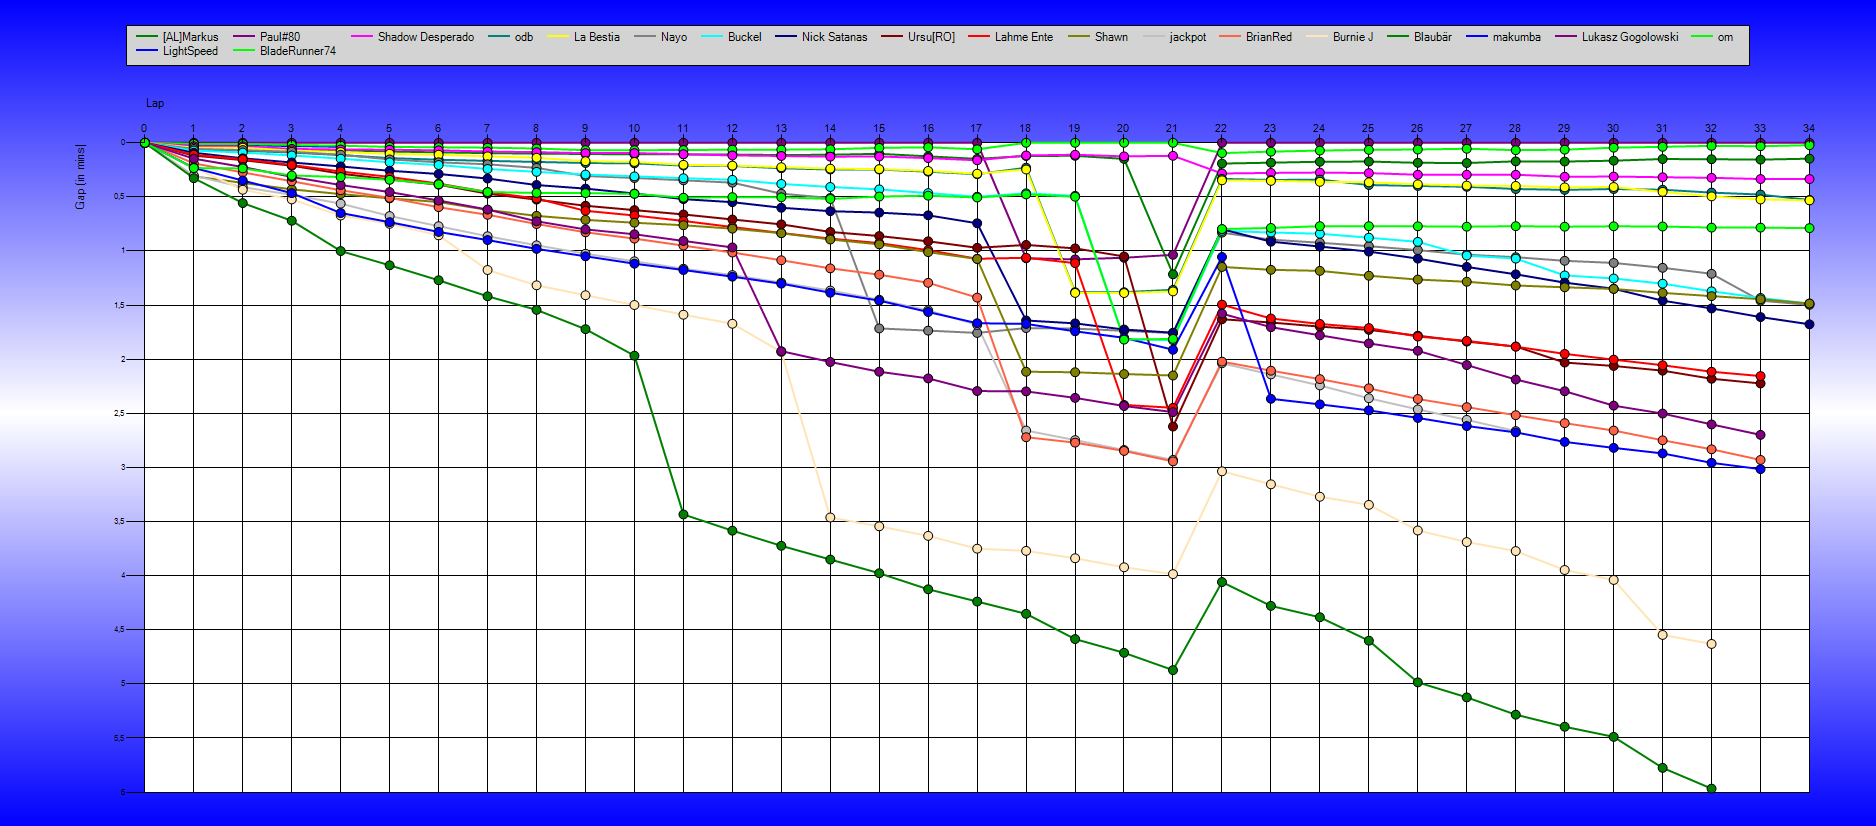Click the blue line swatch beside LightSpeed
The width and height of the screenshot is (1876, 826).
click(147, 51)
